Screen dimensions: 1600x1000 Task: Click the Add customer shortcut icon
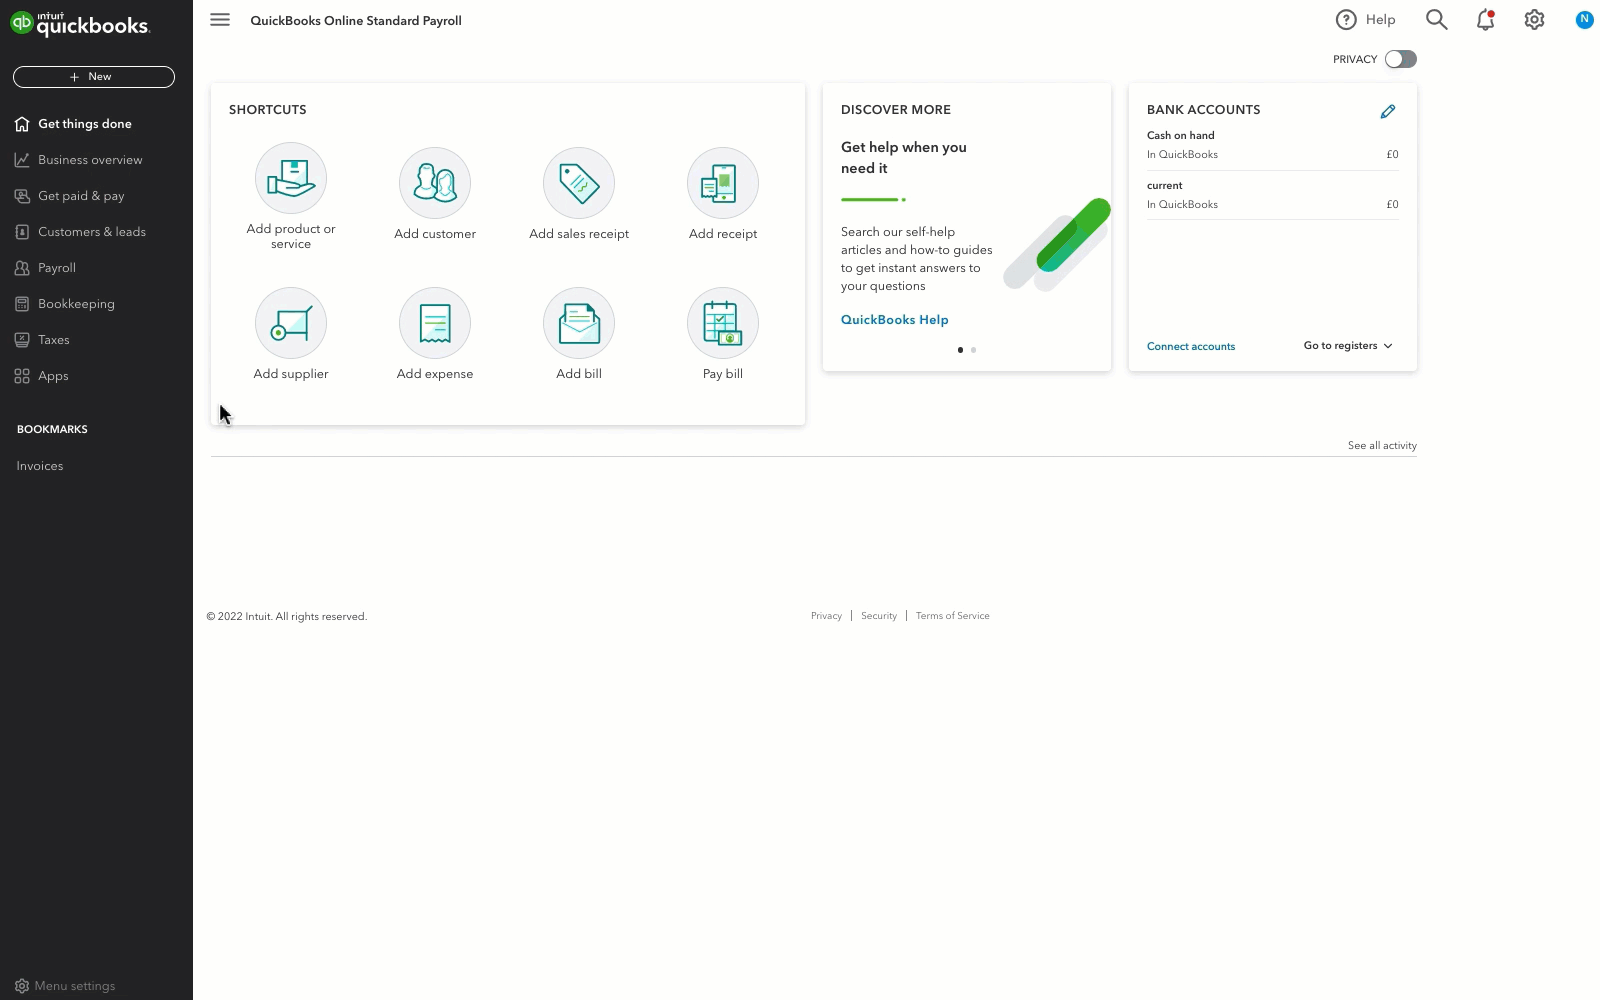pos(435,183)
